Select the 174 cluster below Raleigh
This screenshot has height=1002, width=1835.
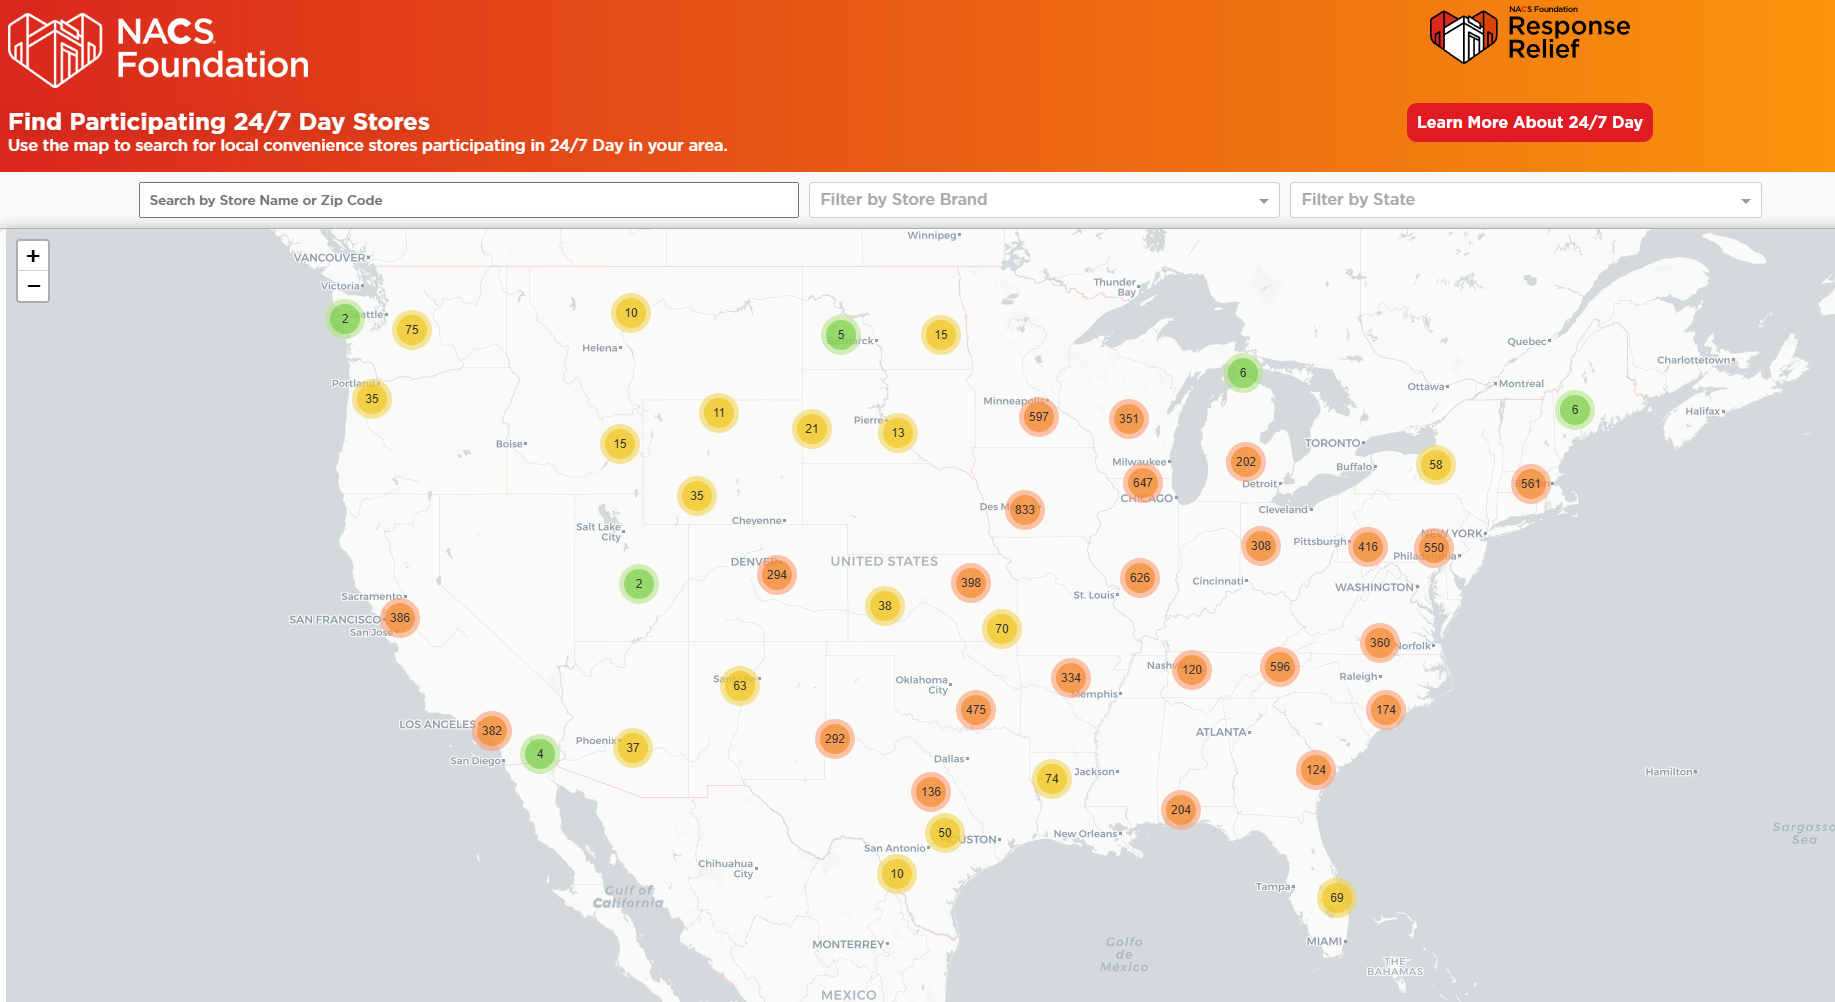(1386, 710)
